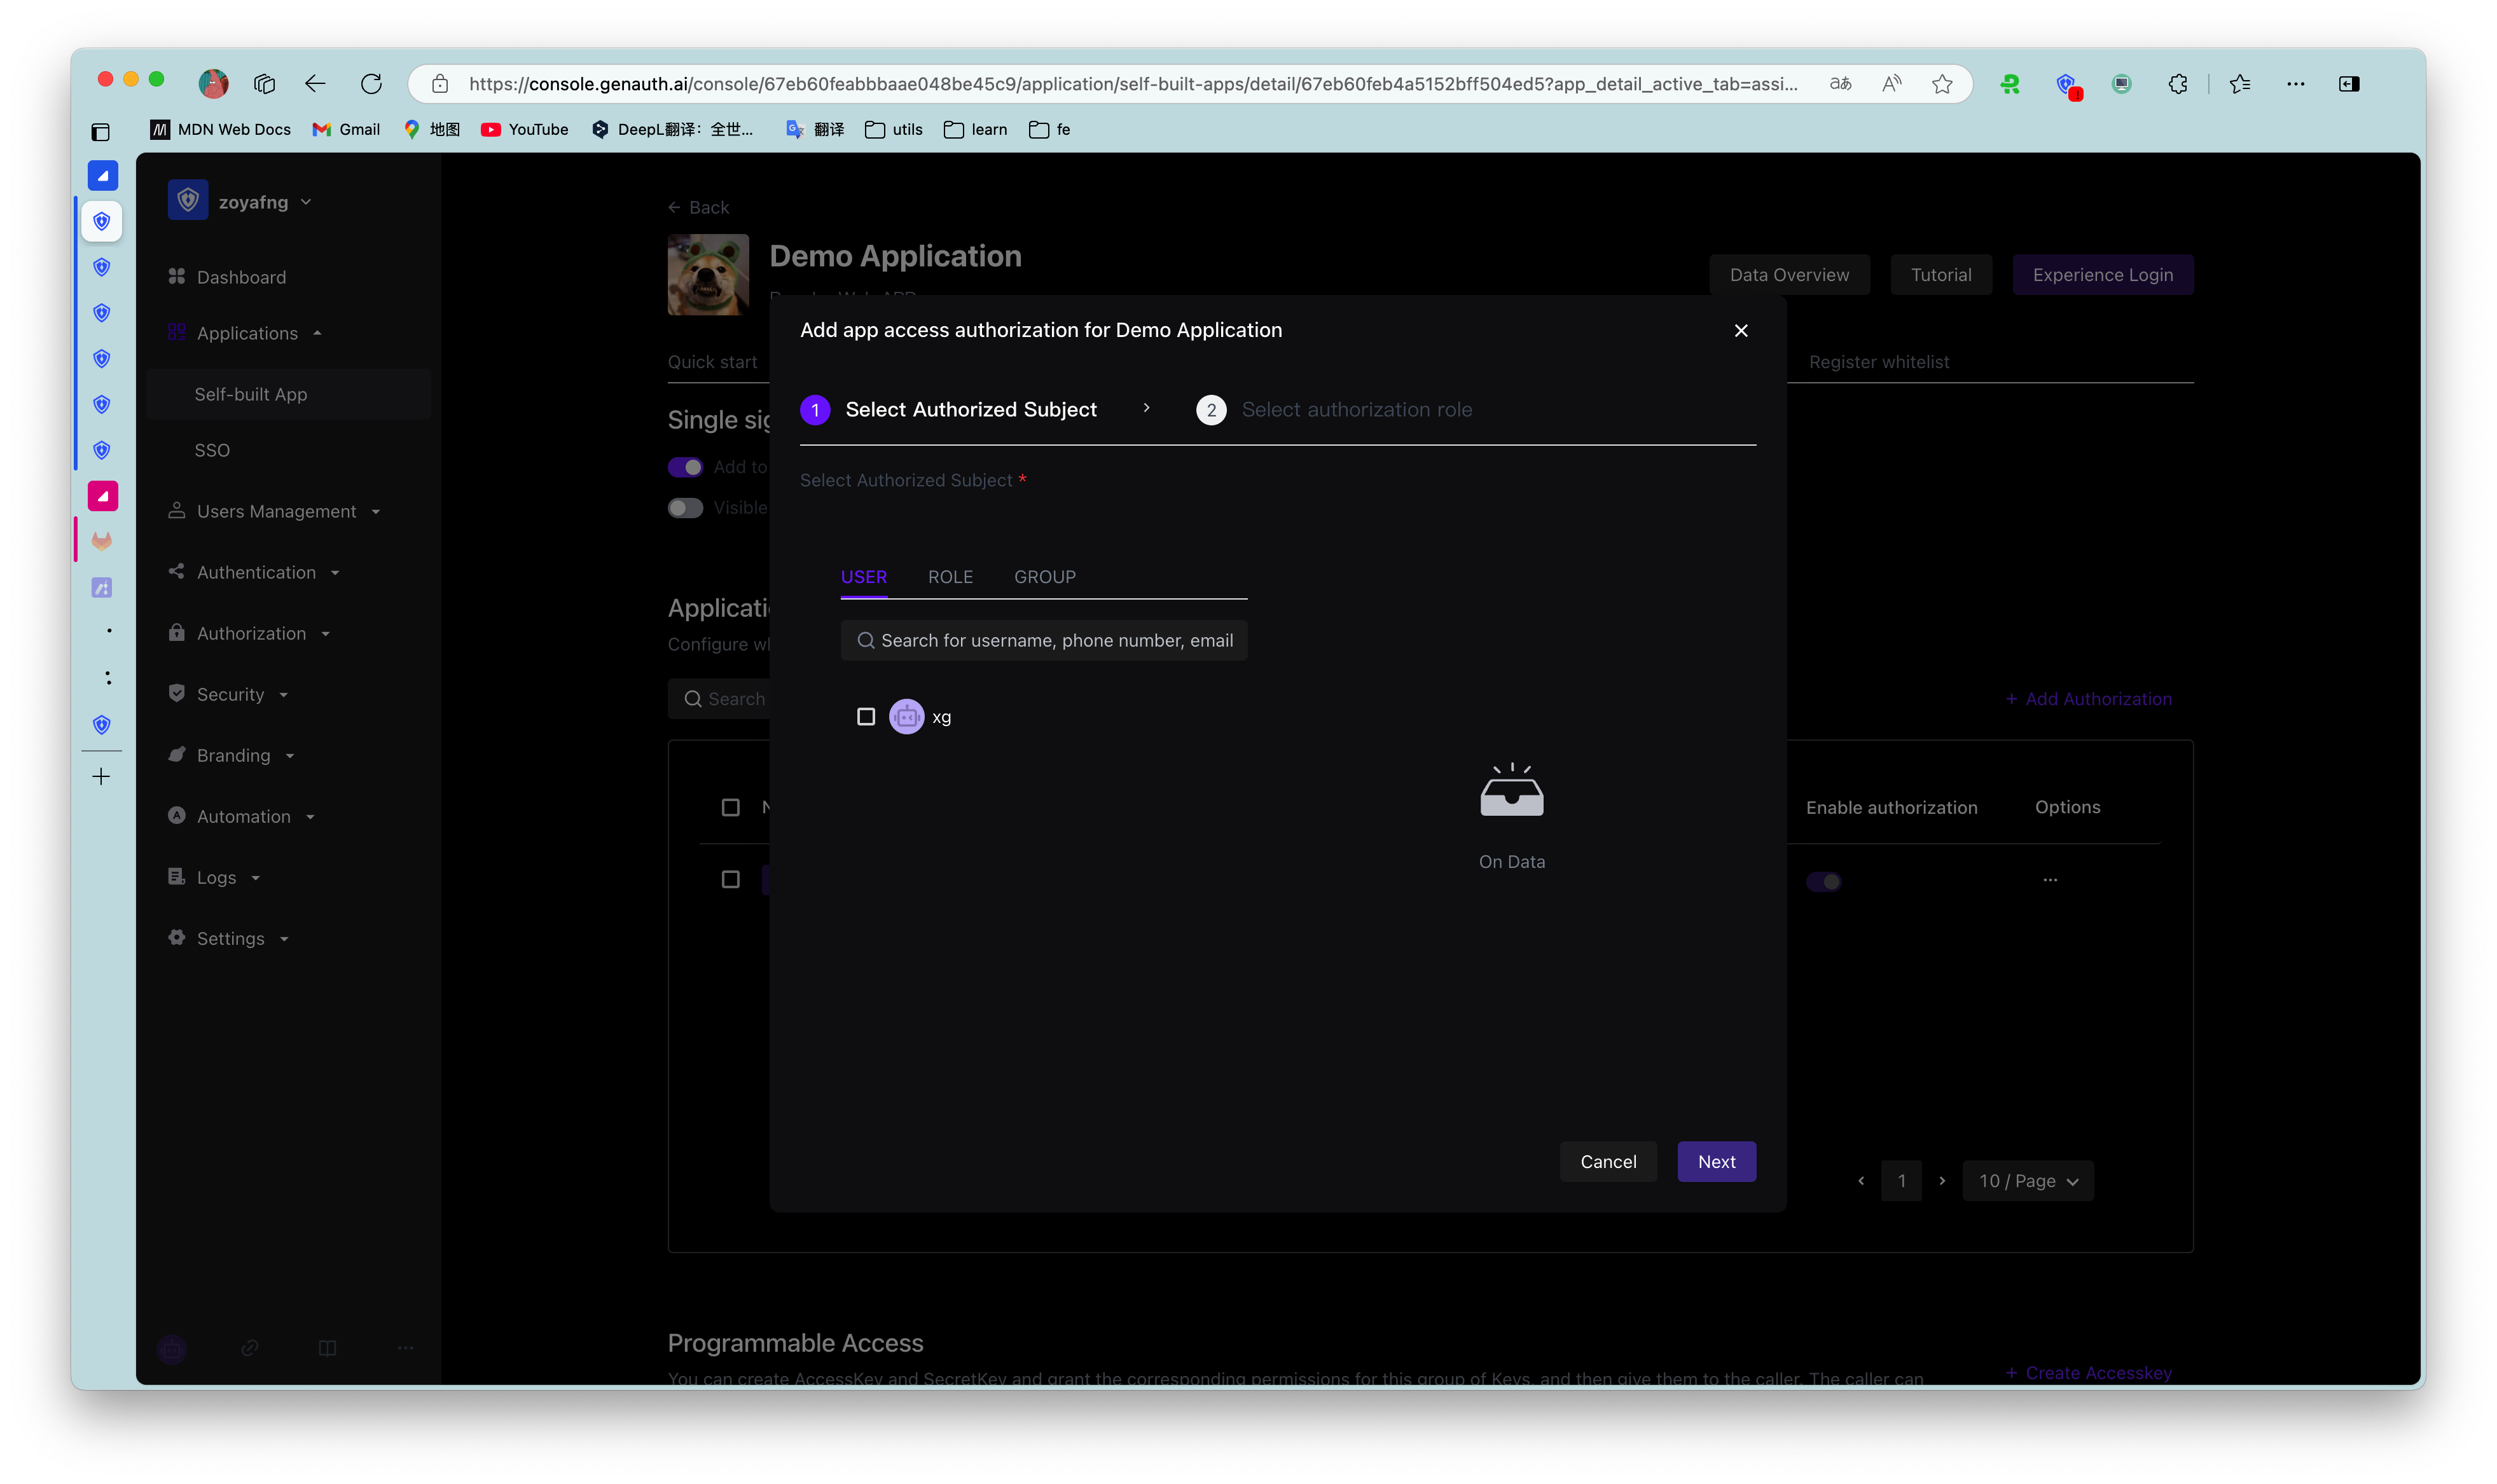Click the Dashboard grid icon
Screen dimensions: 2497x1484
177,276
